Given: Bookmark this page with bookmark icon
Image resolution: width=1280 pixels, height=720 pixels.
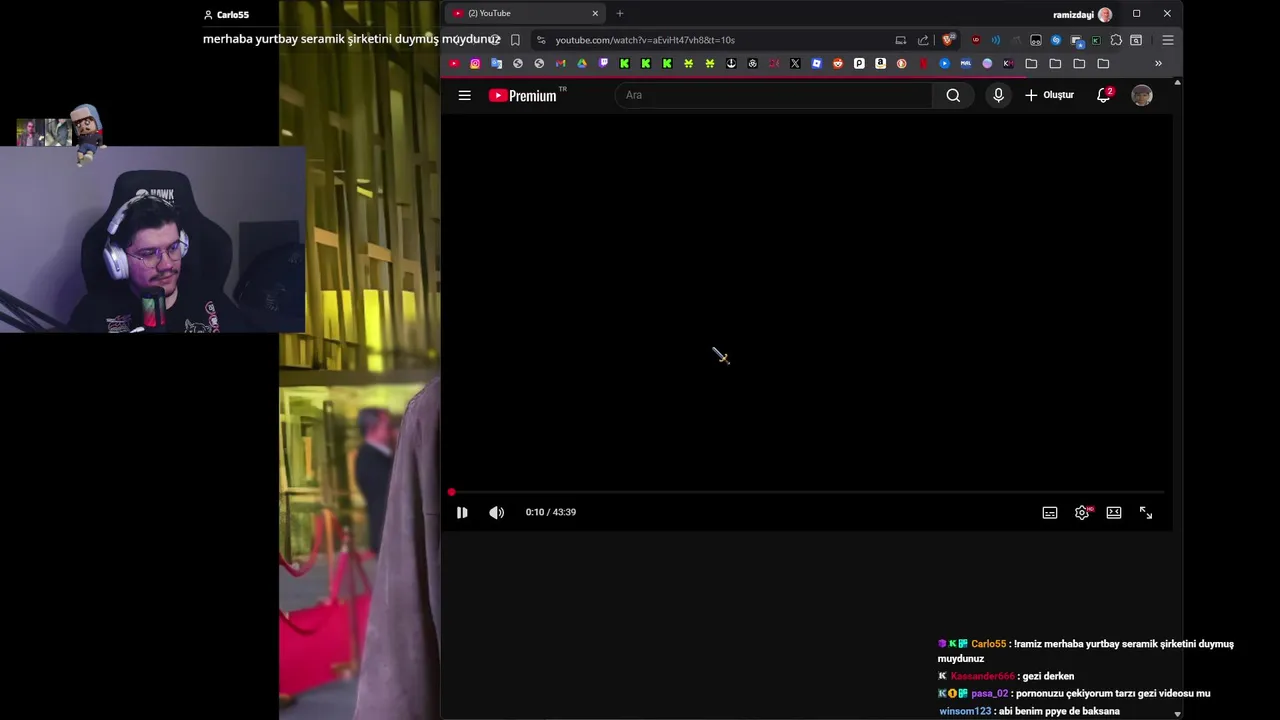Looking at the screenshot, I should [x=515, y=40].
